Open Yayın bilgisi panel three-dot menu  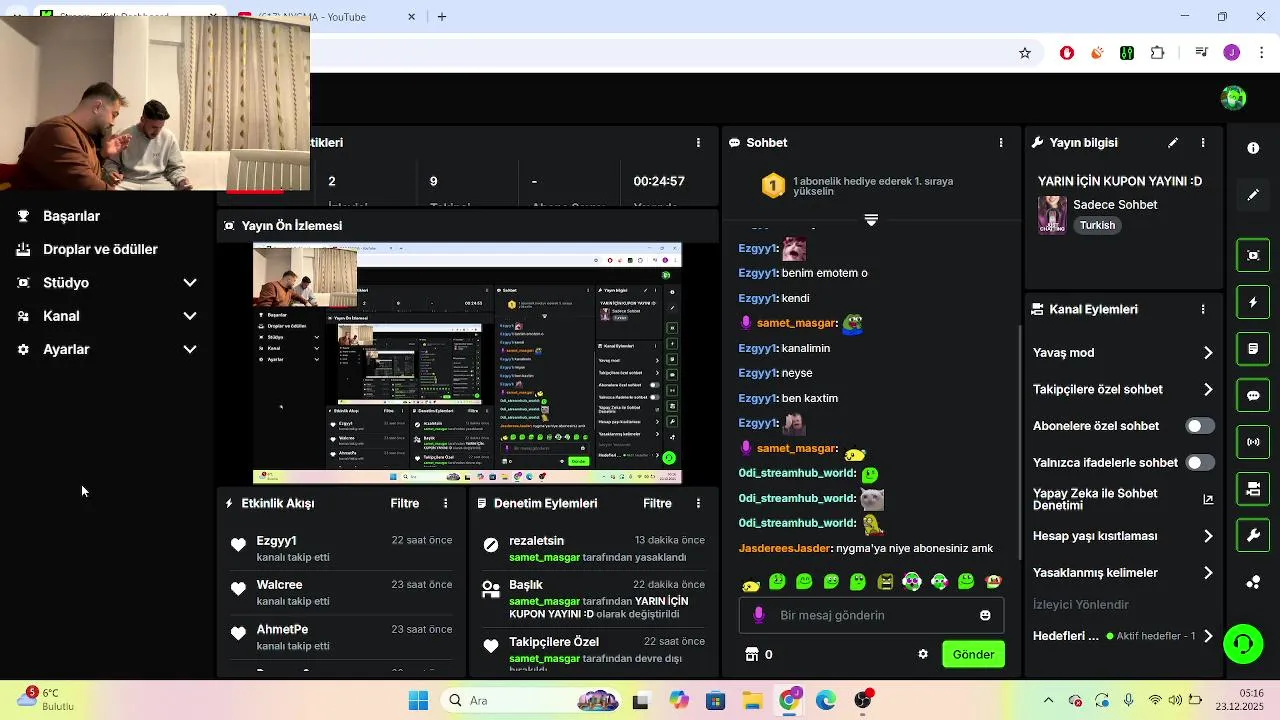pos(1203,143)
